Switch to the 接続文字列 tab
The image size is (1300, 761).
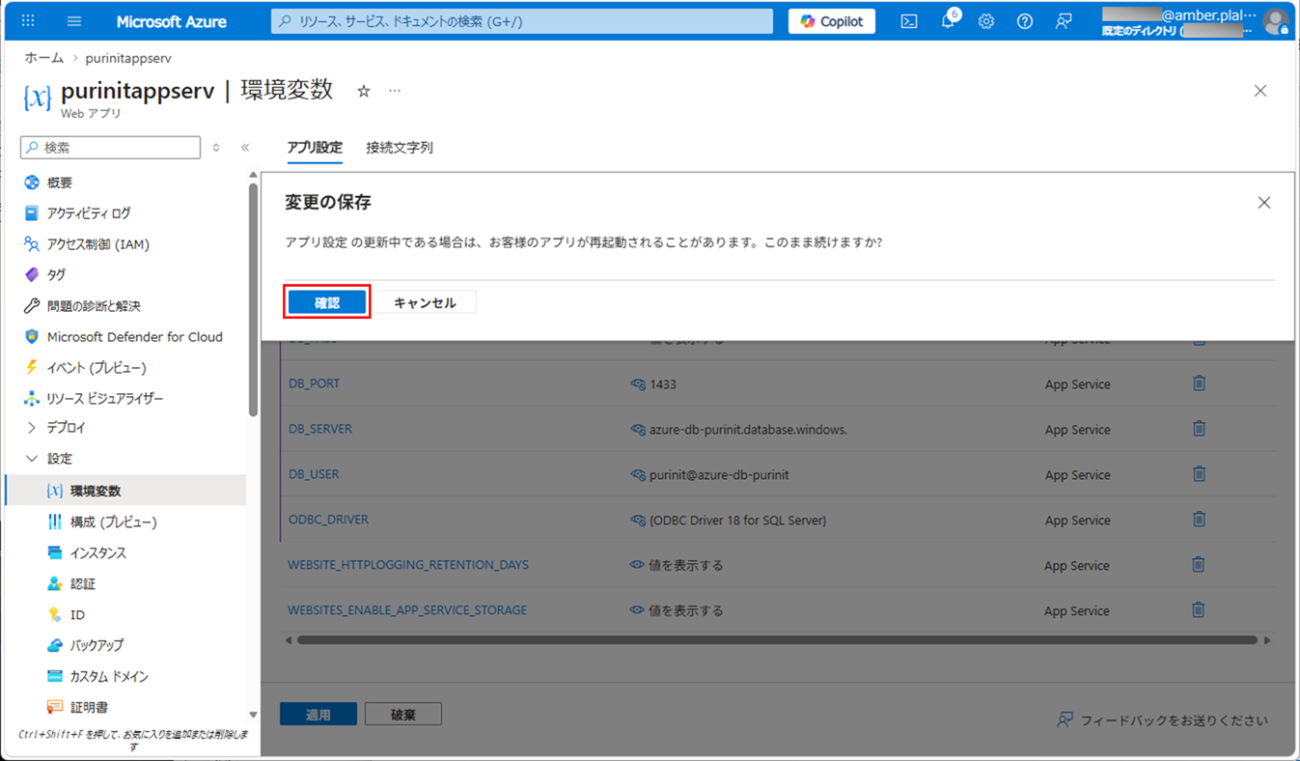[x=399, y=147]
